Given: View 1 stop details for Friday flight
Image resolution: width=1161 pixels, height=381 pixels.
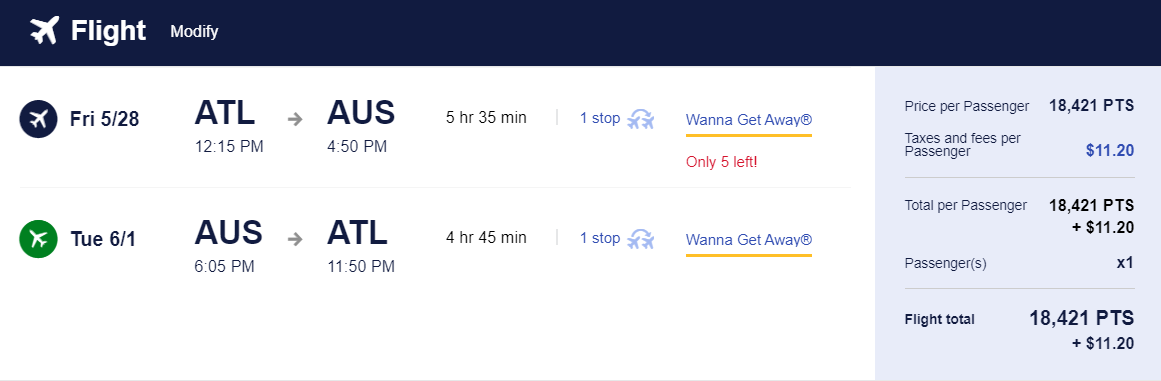Looking at the screenshot, I should [x=600, y=118].
